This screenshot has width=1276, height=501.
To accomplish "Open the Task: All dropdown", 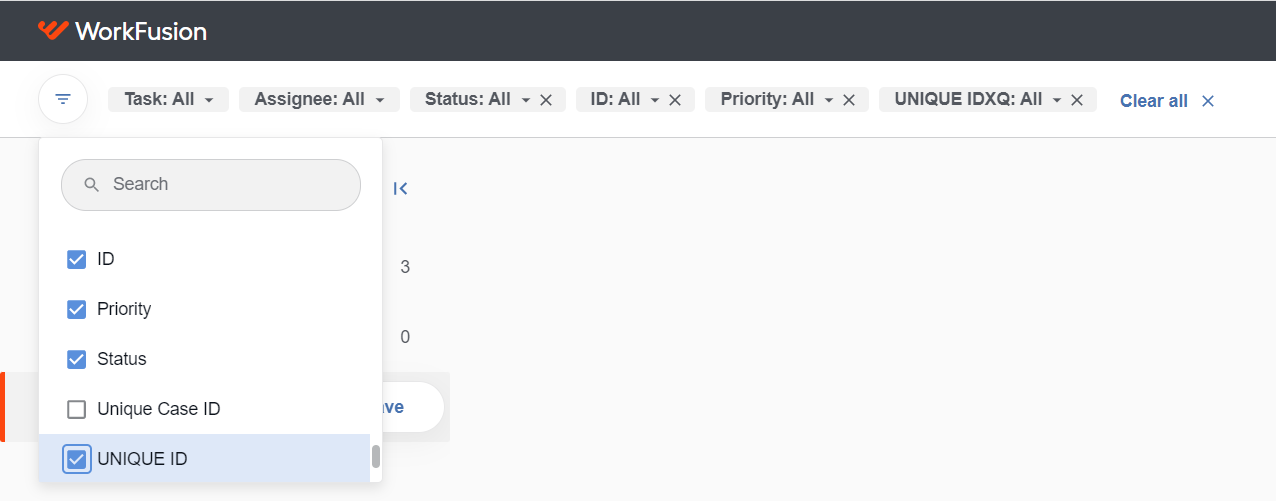I will pos(168,99).
